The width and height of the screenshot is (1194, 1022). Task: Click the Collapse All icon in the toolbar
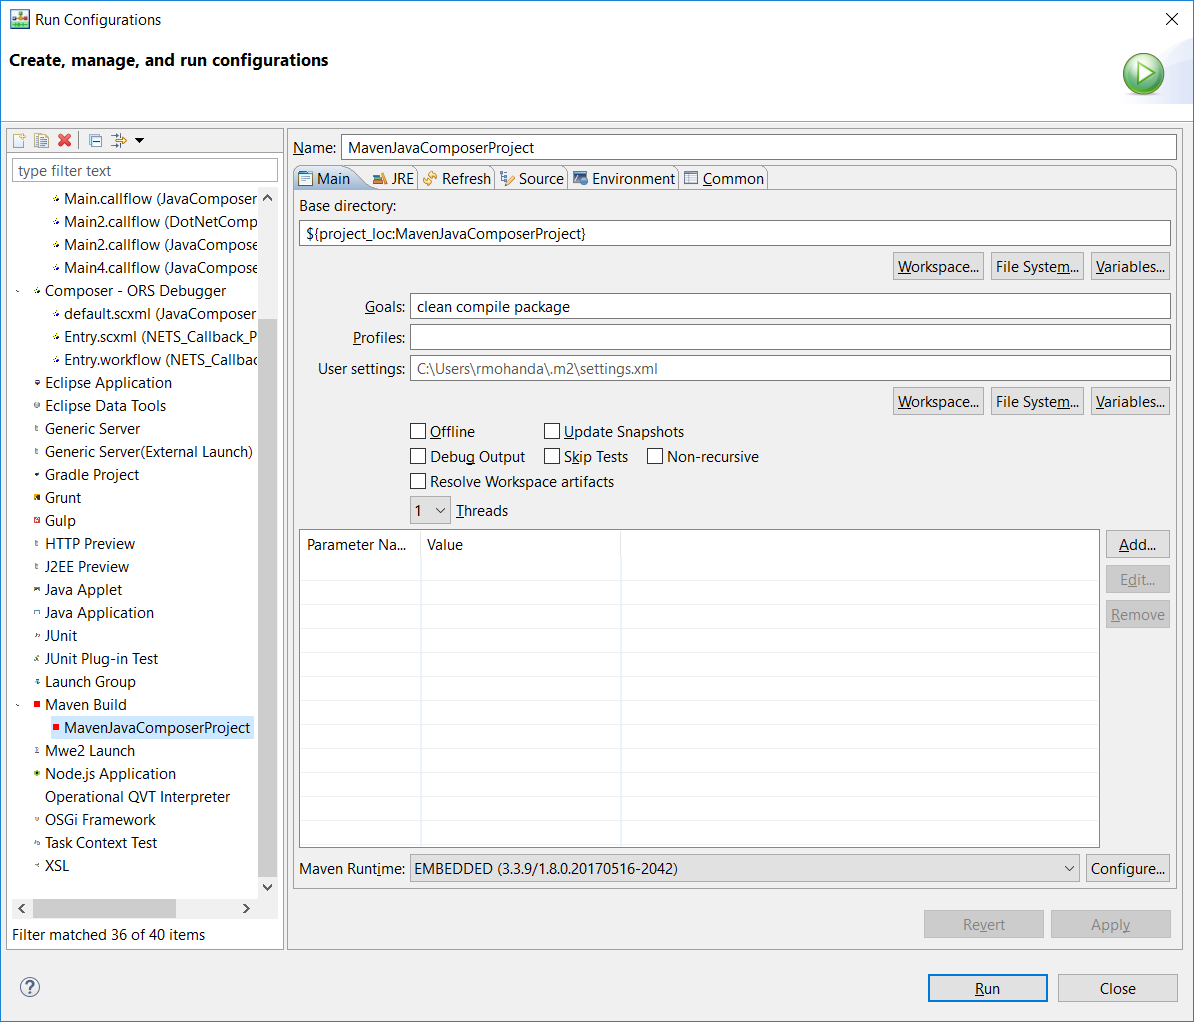pos(96,140)
